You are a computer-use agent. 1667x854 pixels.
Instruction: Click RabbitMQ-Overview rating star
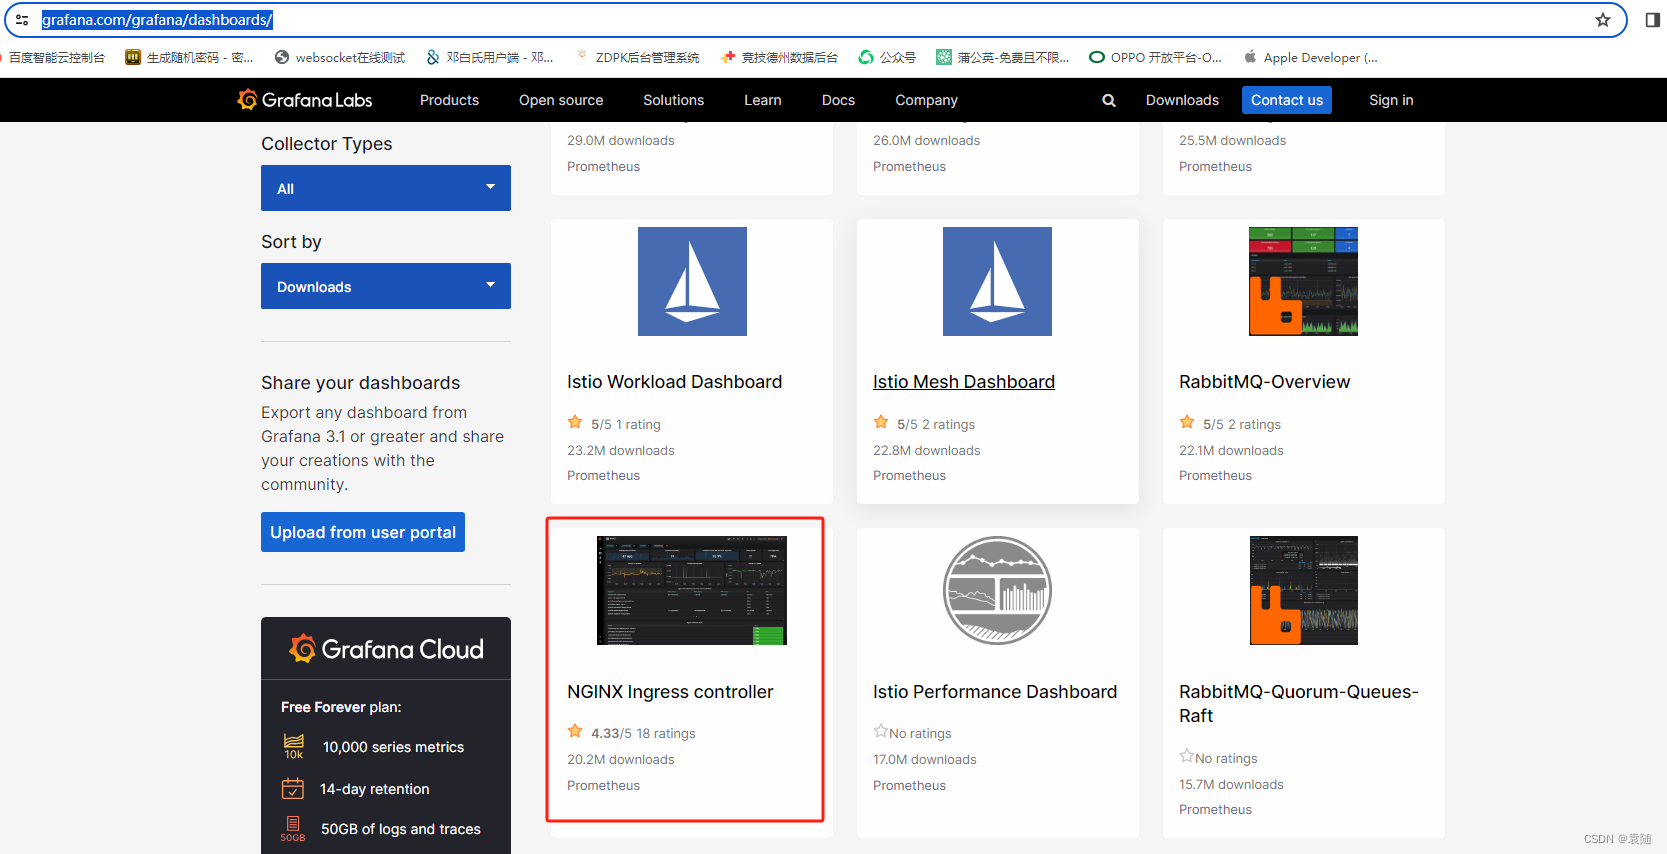1187,422
